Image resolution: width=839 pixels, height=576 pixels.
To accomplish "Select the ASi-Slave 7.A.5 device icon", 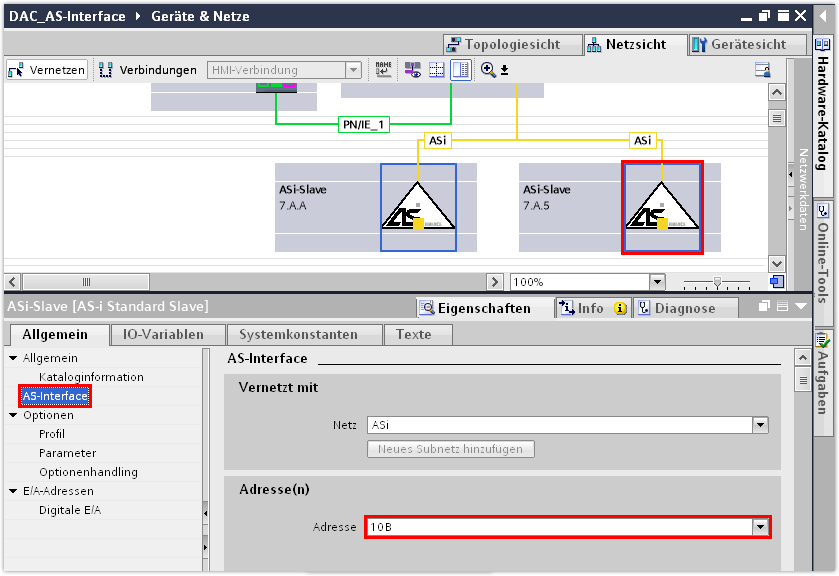I will point(661,208).
